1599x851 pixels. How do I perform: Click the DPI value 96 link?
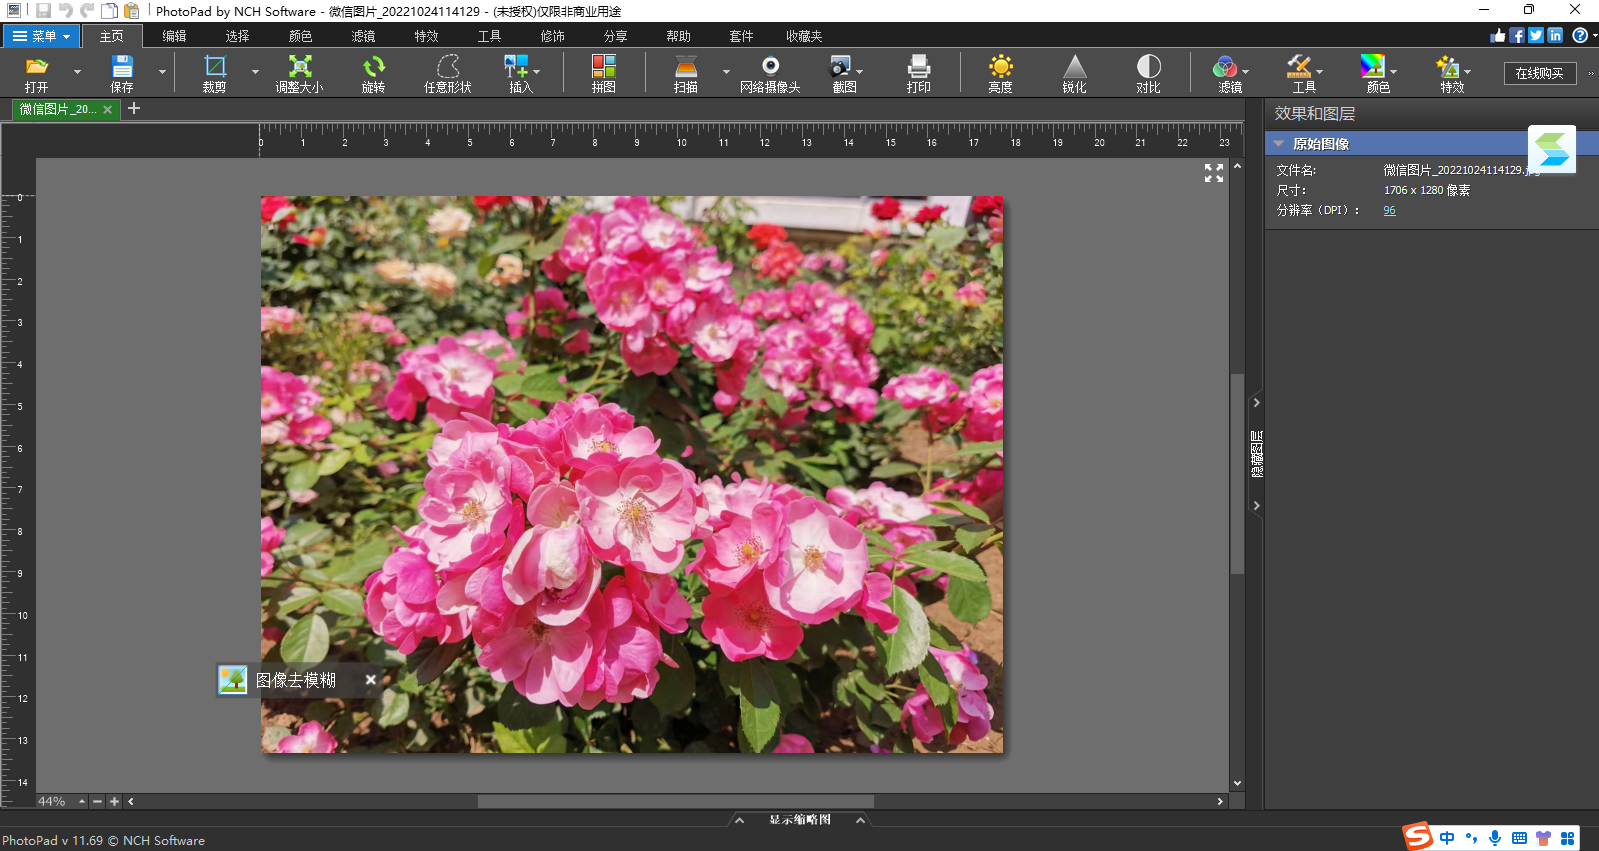(1389, 210)
